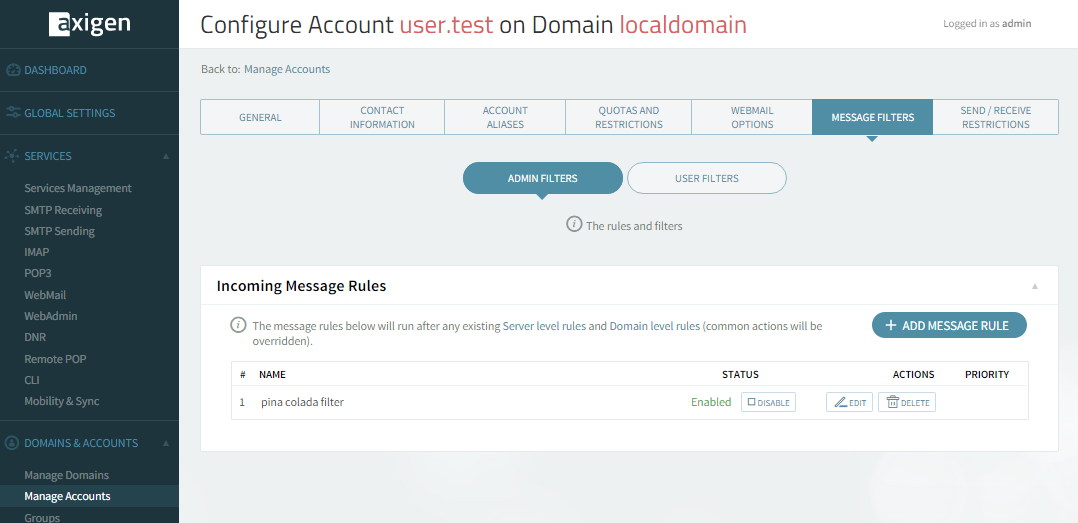Switch to User Filters
Screen dimensions: 1078x523
click(706, 178)
